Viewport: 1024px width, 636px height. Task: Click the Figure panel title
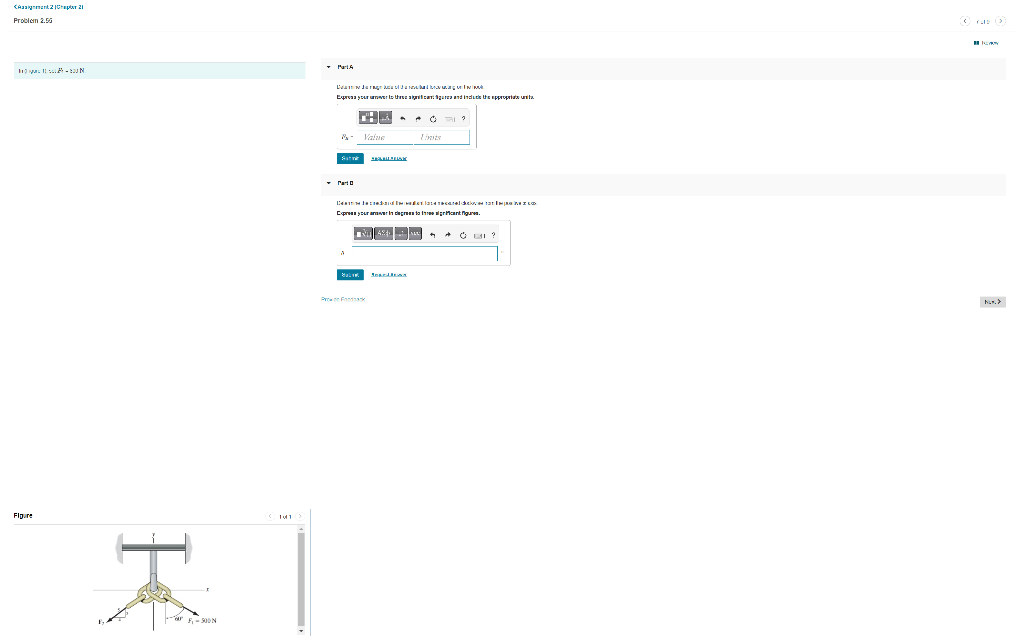(x=23, y=516)
